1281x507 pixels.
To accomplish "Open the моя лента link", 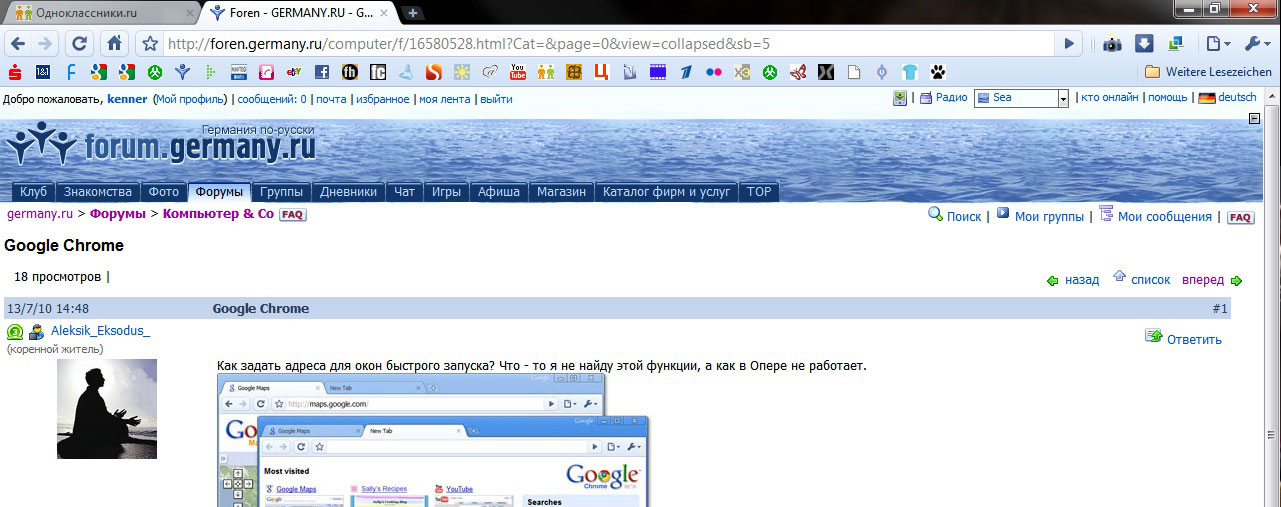I will (445, 99).
